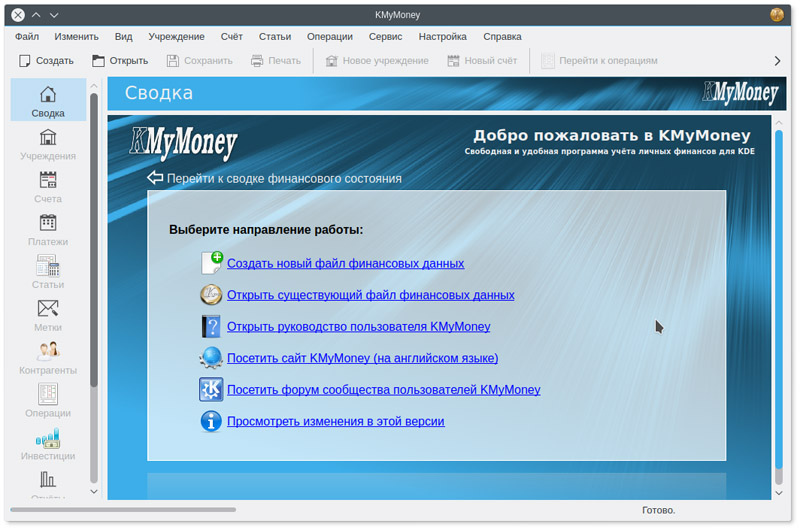
Task: Click the coin icon beside the open existing file link
Action: (211, 295)
